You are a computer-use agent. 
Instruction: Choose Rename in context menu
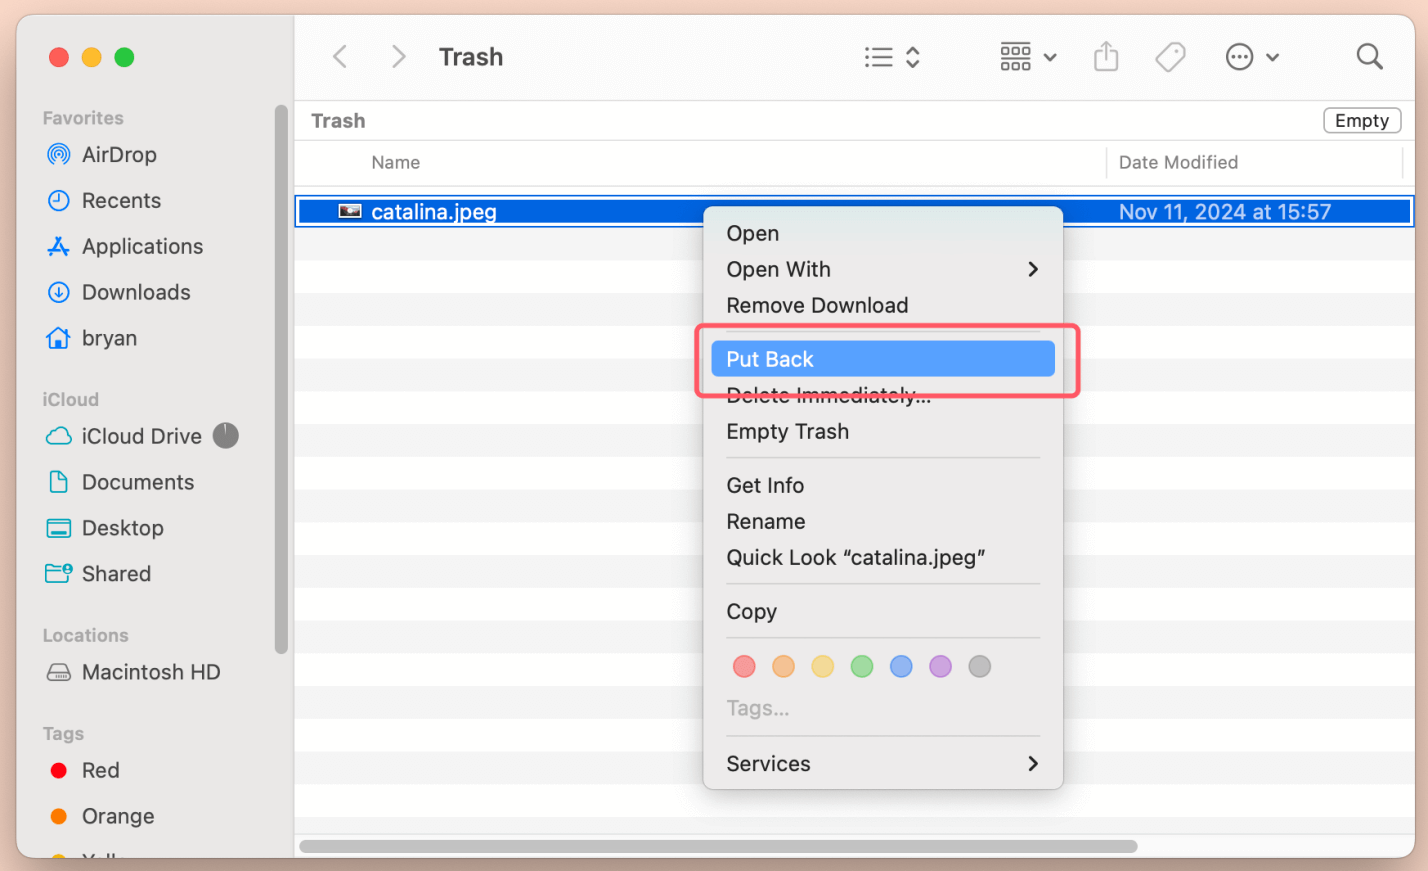point(883,522)
